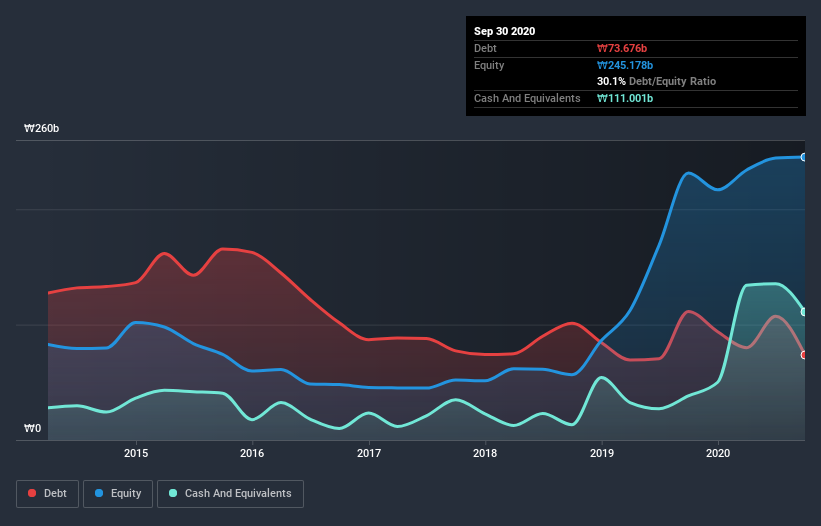Viewport: 821px width, 526px height.
Task: Click the 2016 x-axis label
Action: [252, 453]
